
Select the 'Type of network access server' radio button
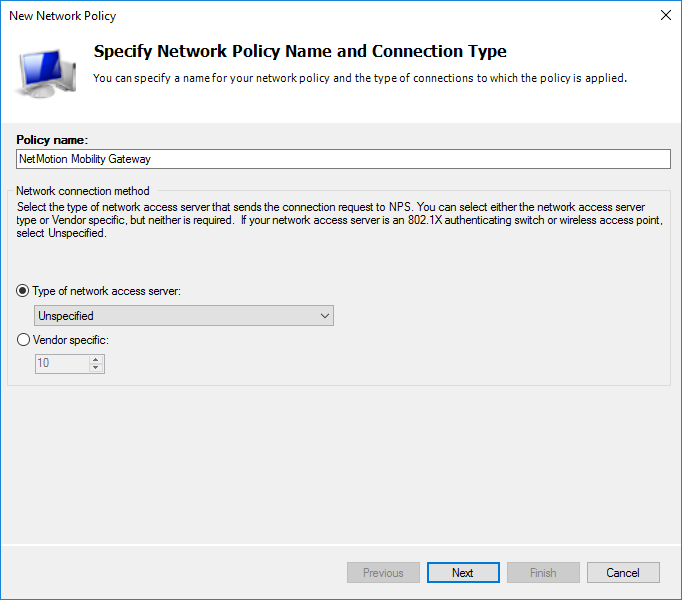coord(23,291)
